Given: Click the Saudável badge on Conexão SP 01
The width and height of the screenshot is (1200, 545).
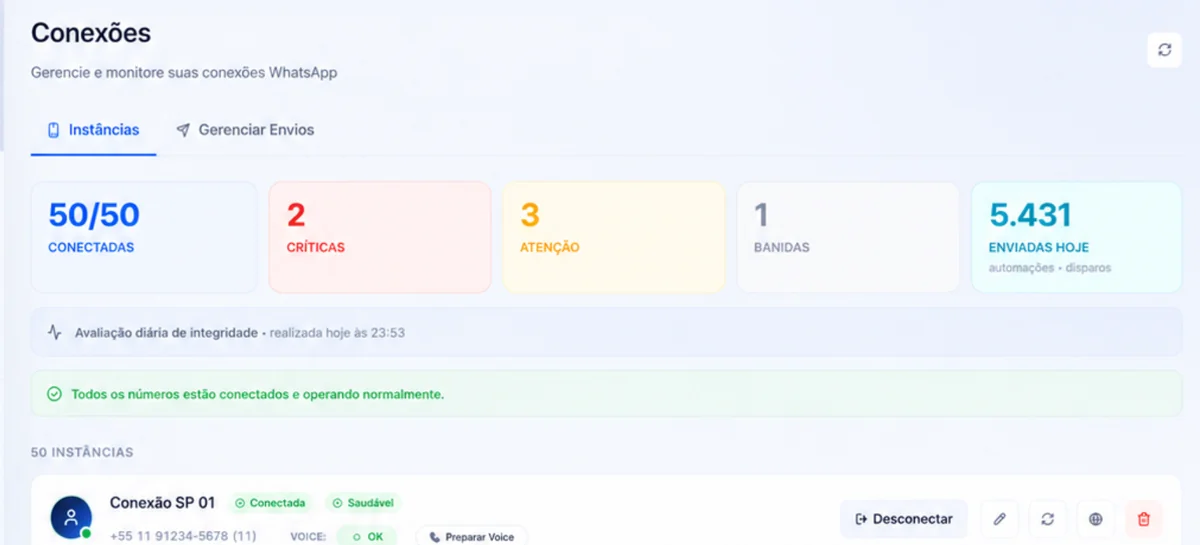Looking at the screenshot, I should (364, 503).
